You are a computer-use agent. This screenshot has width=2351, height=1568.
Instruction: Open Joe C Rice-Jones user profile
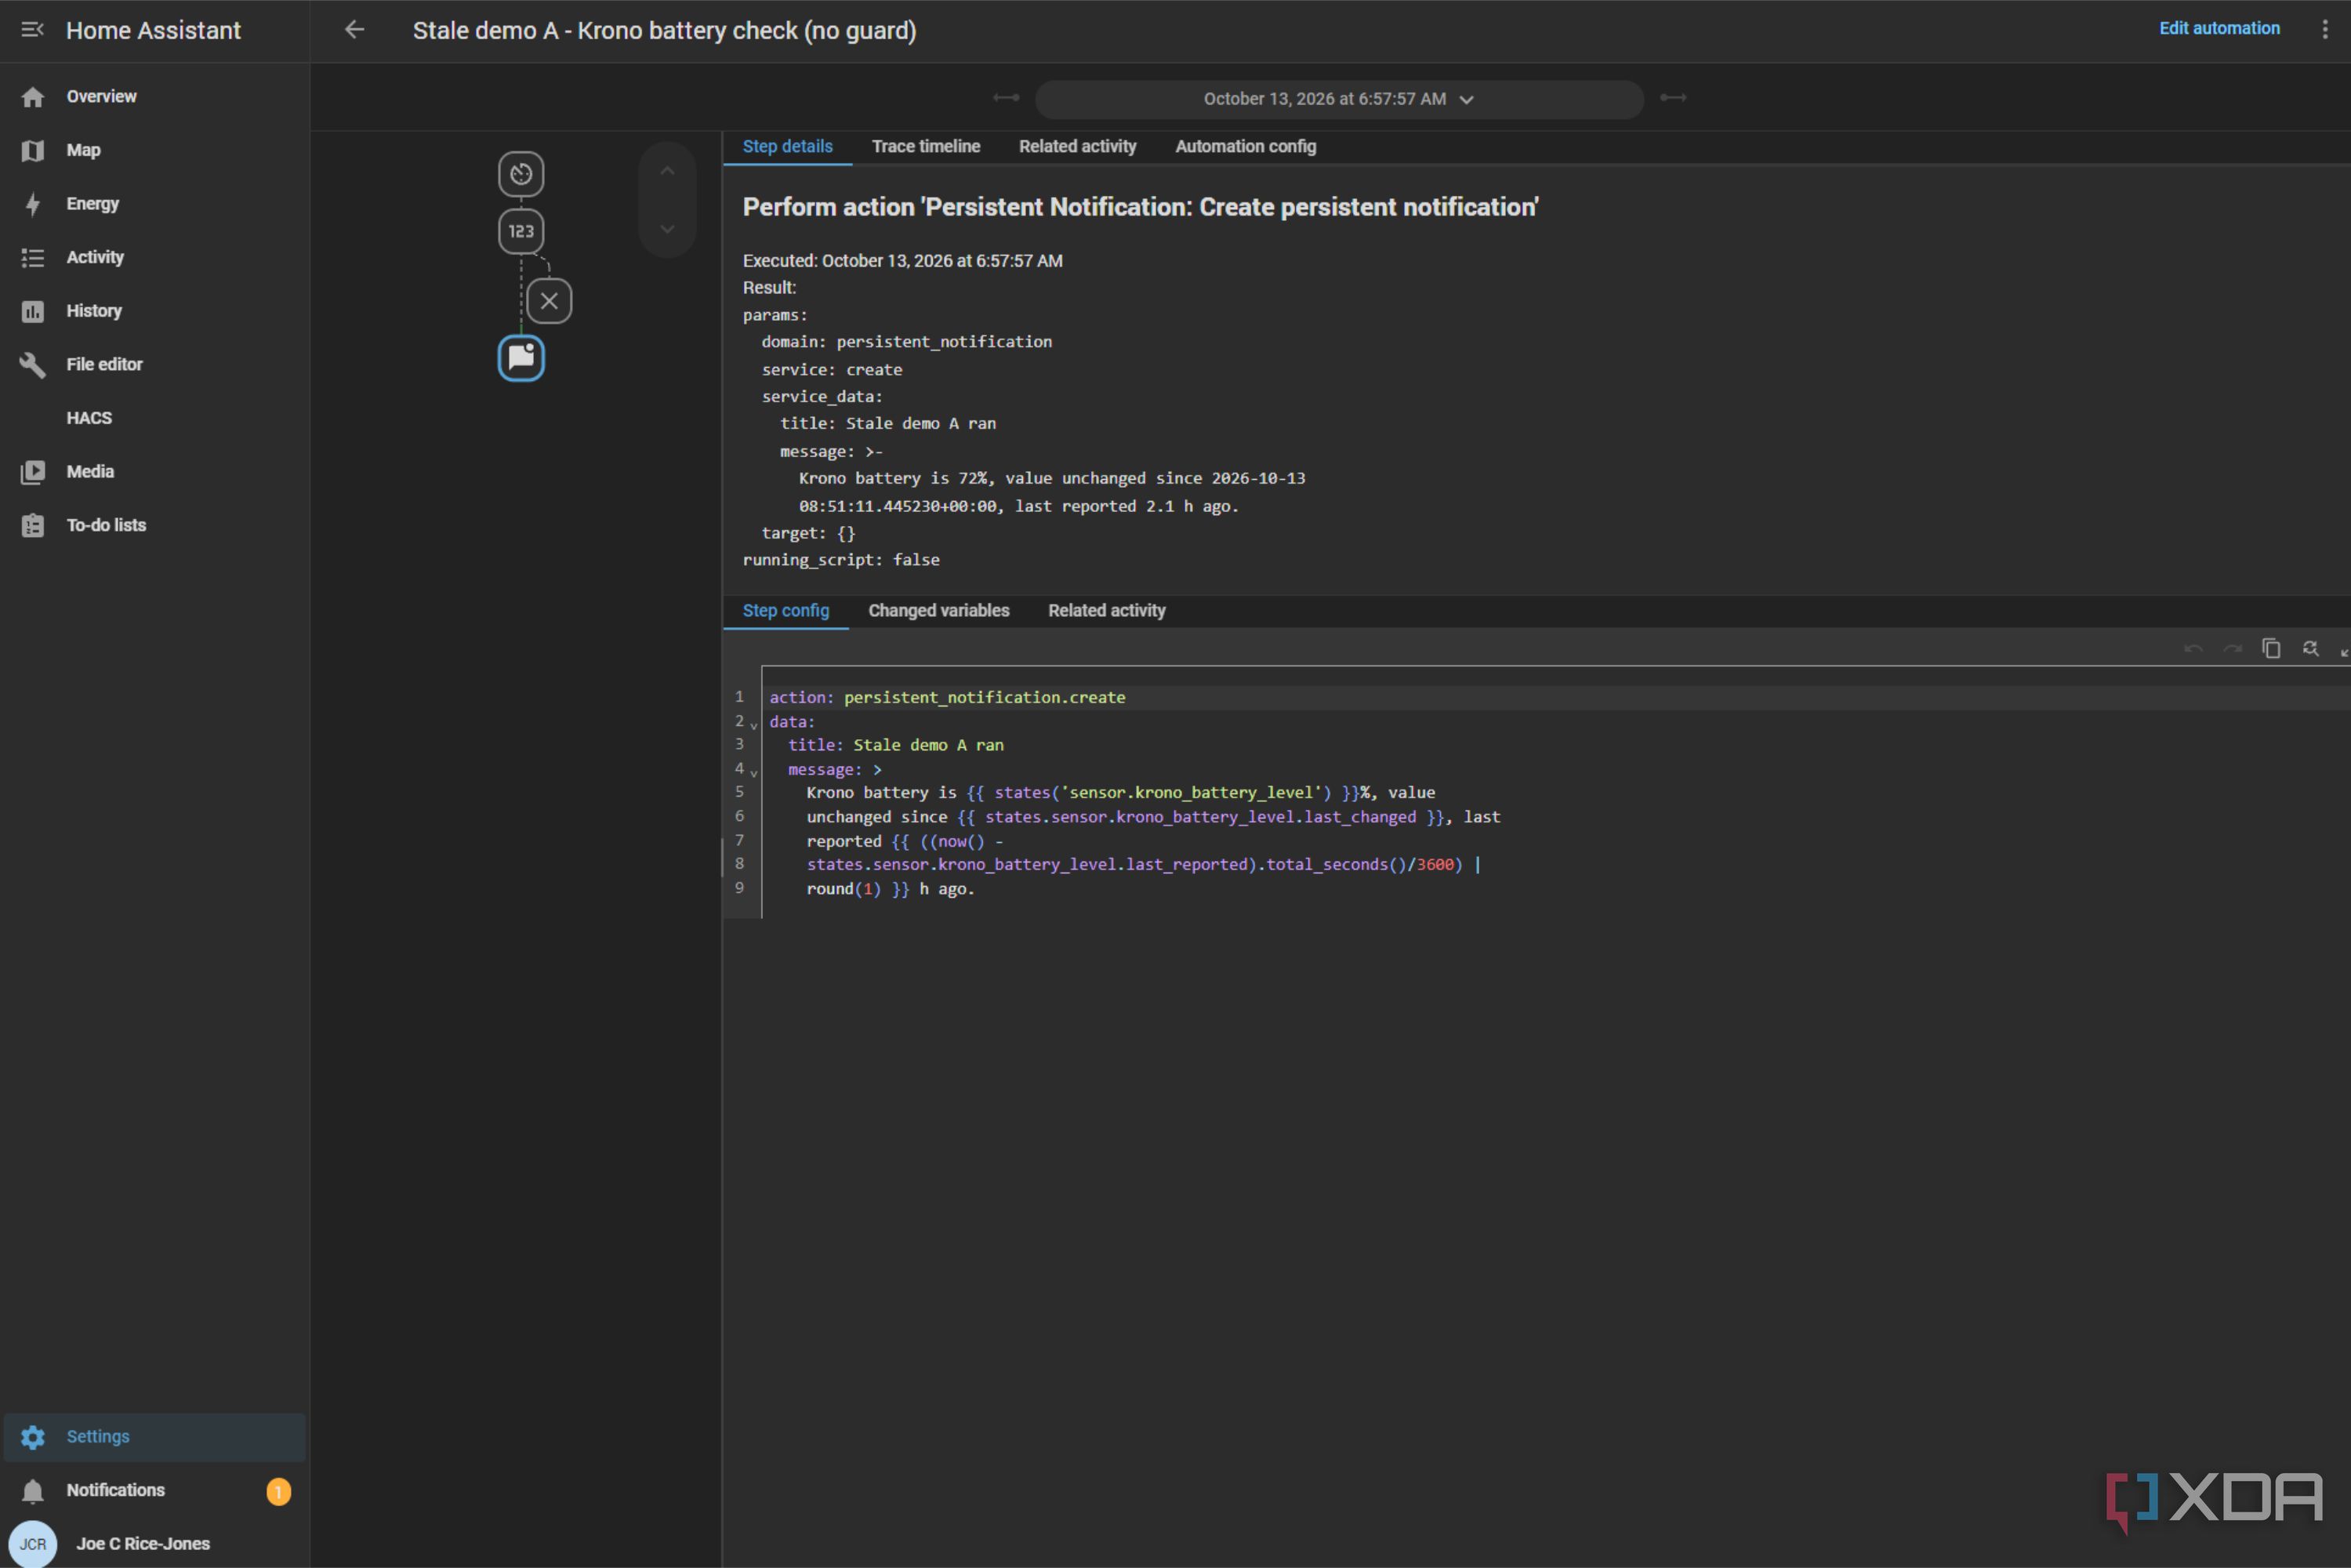click(154, 1543)
